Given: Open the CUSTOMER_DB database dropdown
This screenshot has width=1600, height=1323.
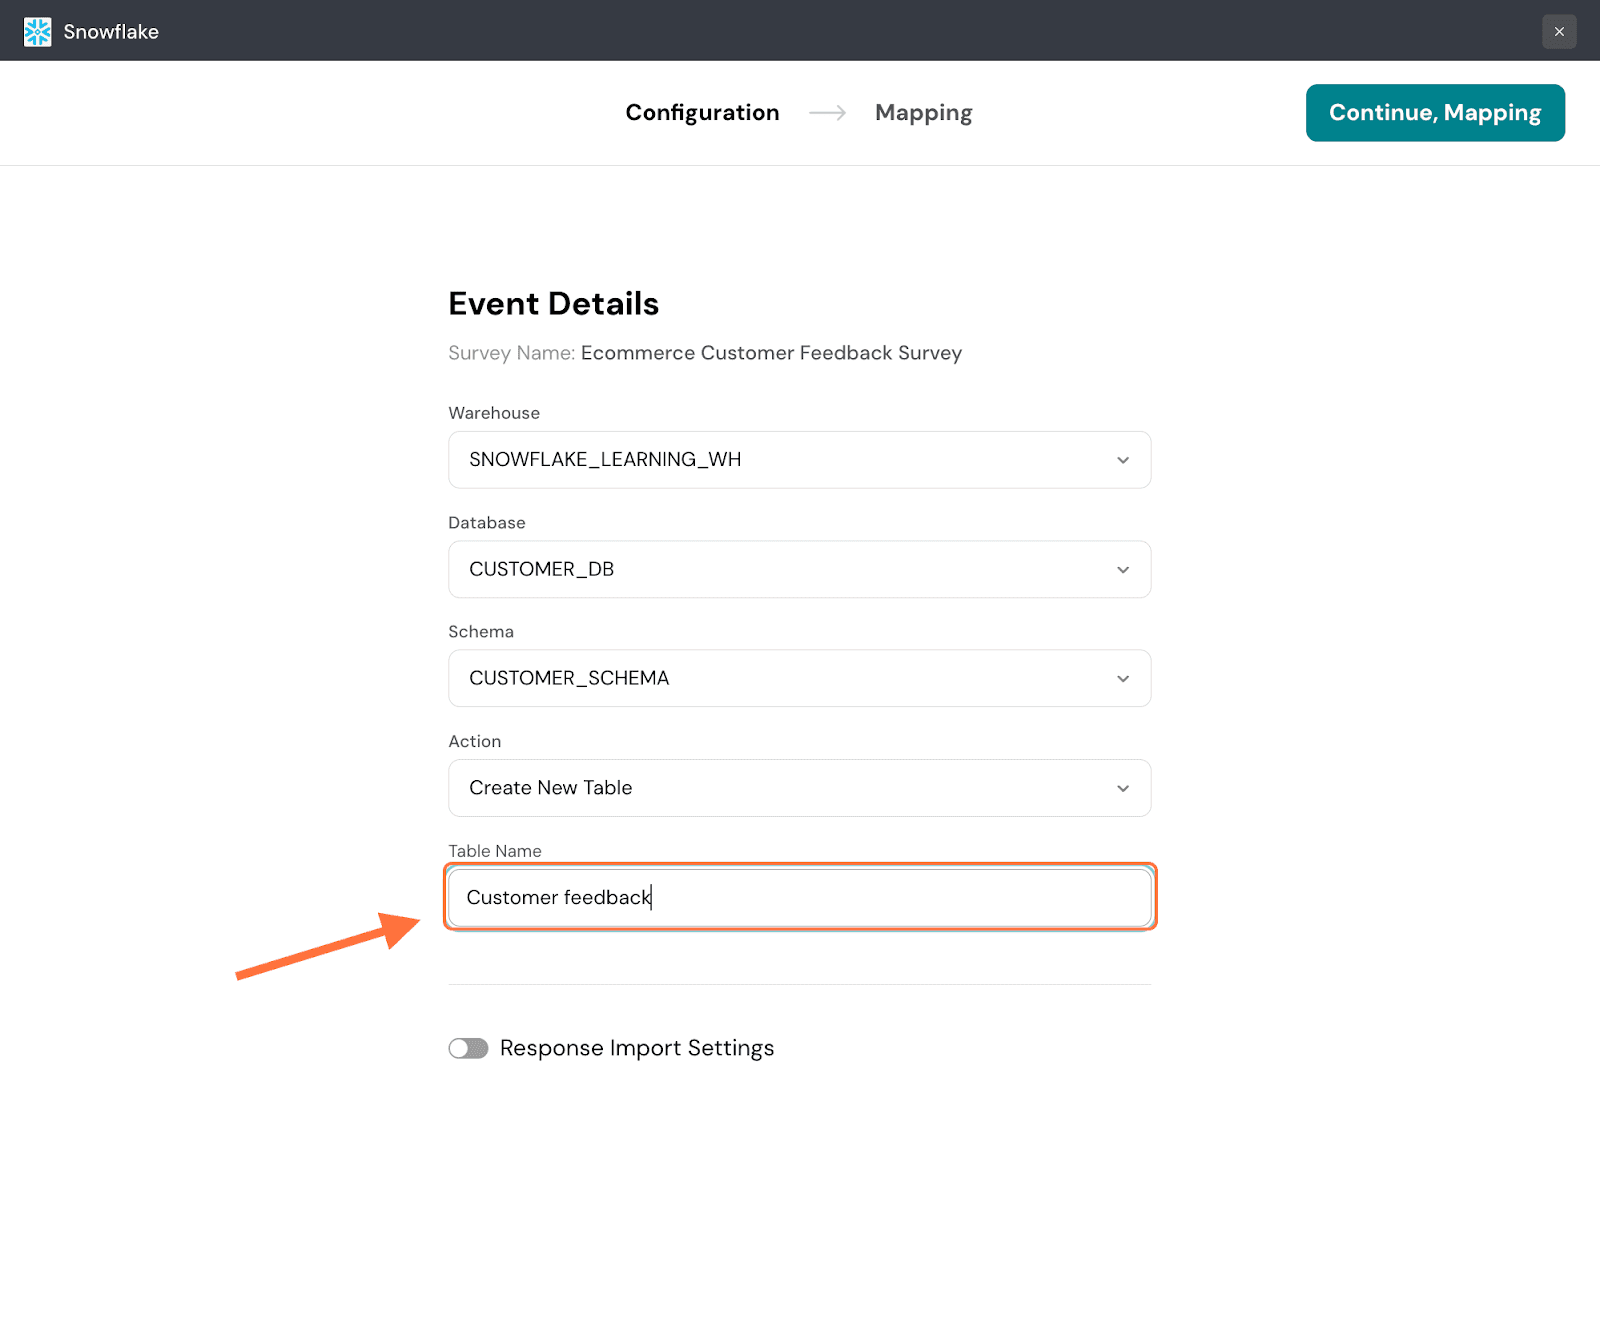Looking at the screenshot, I should pos(780,569).
